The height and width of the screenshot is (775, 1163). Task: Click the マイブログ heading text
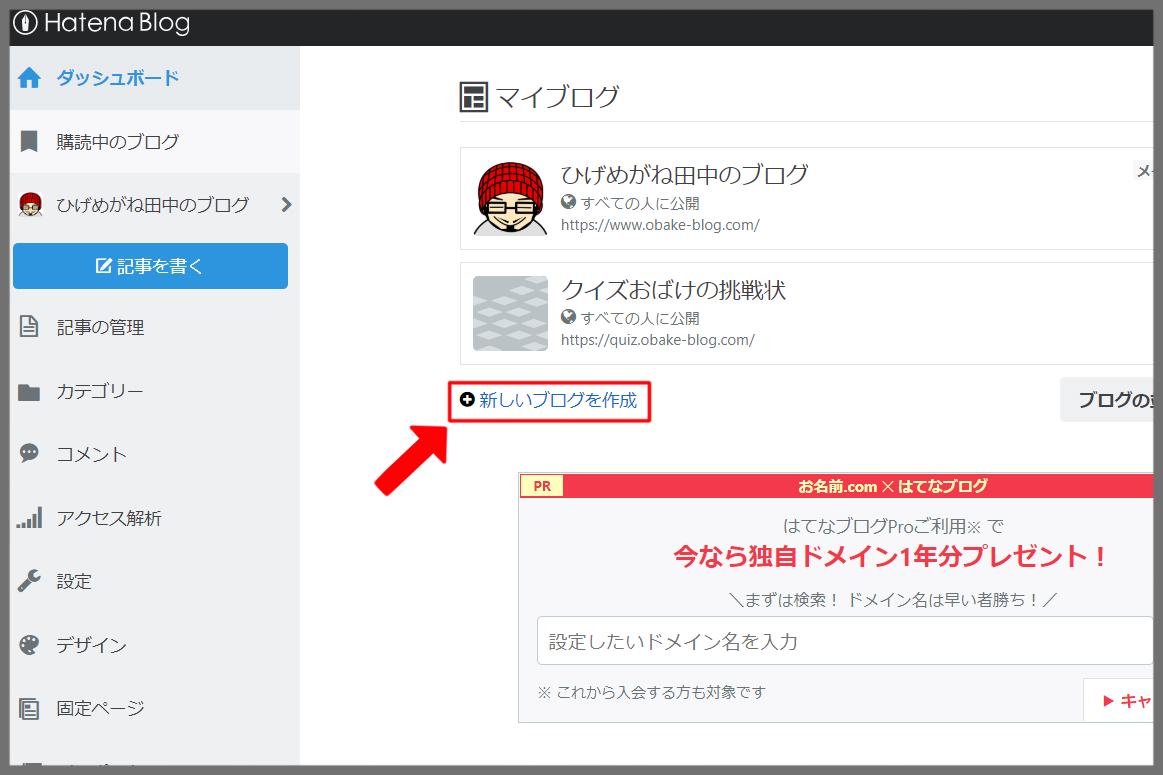(557, 97)
